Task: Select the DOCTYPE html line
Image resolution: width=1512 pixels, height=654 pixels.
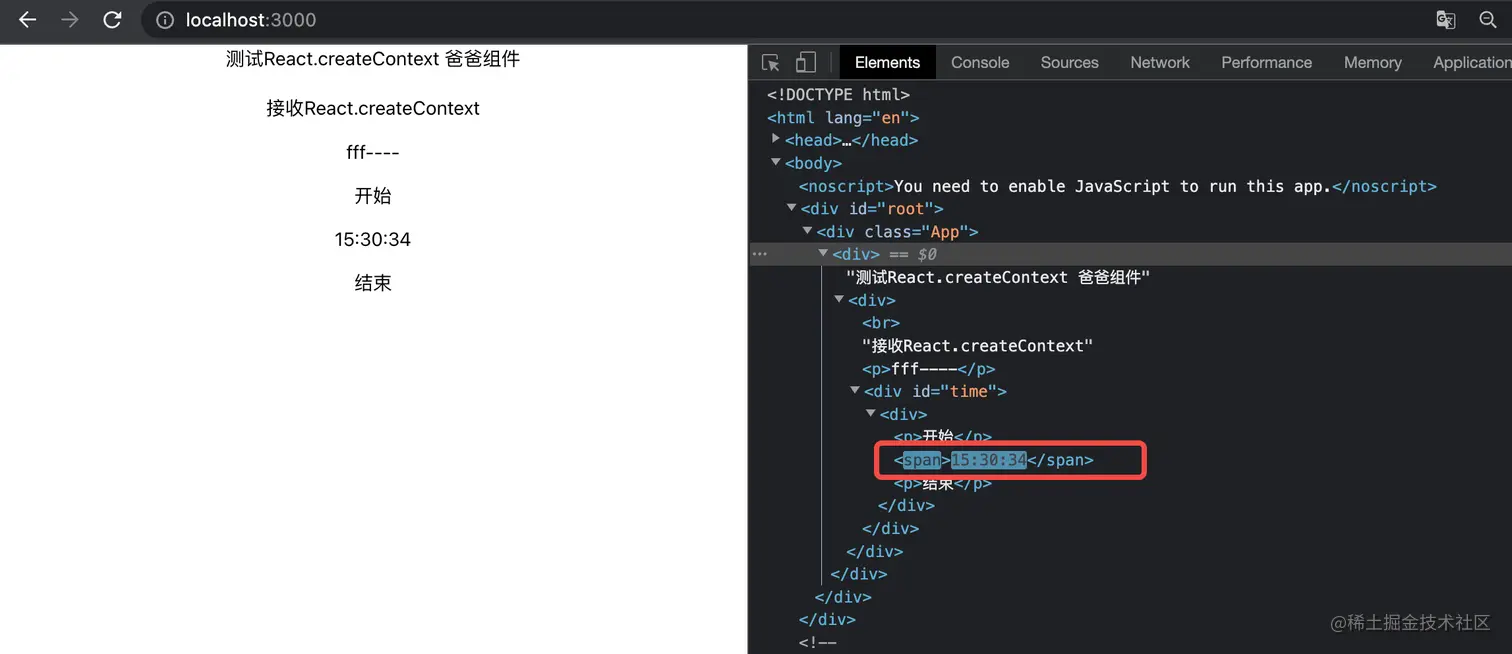Action: (x=838, y=94)
